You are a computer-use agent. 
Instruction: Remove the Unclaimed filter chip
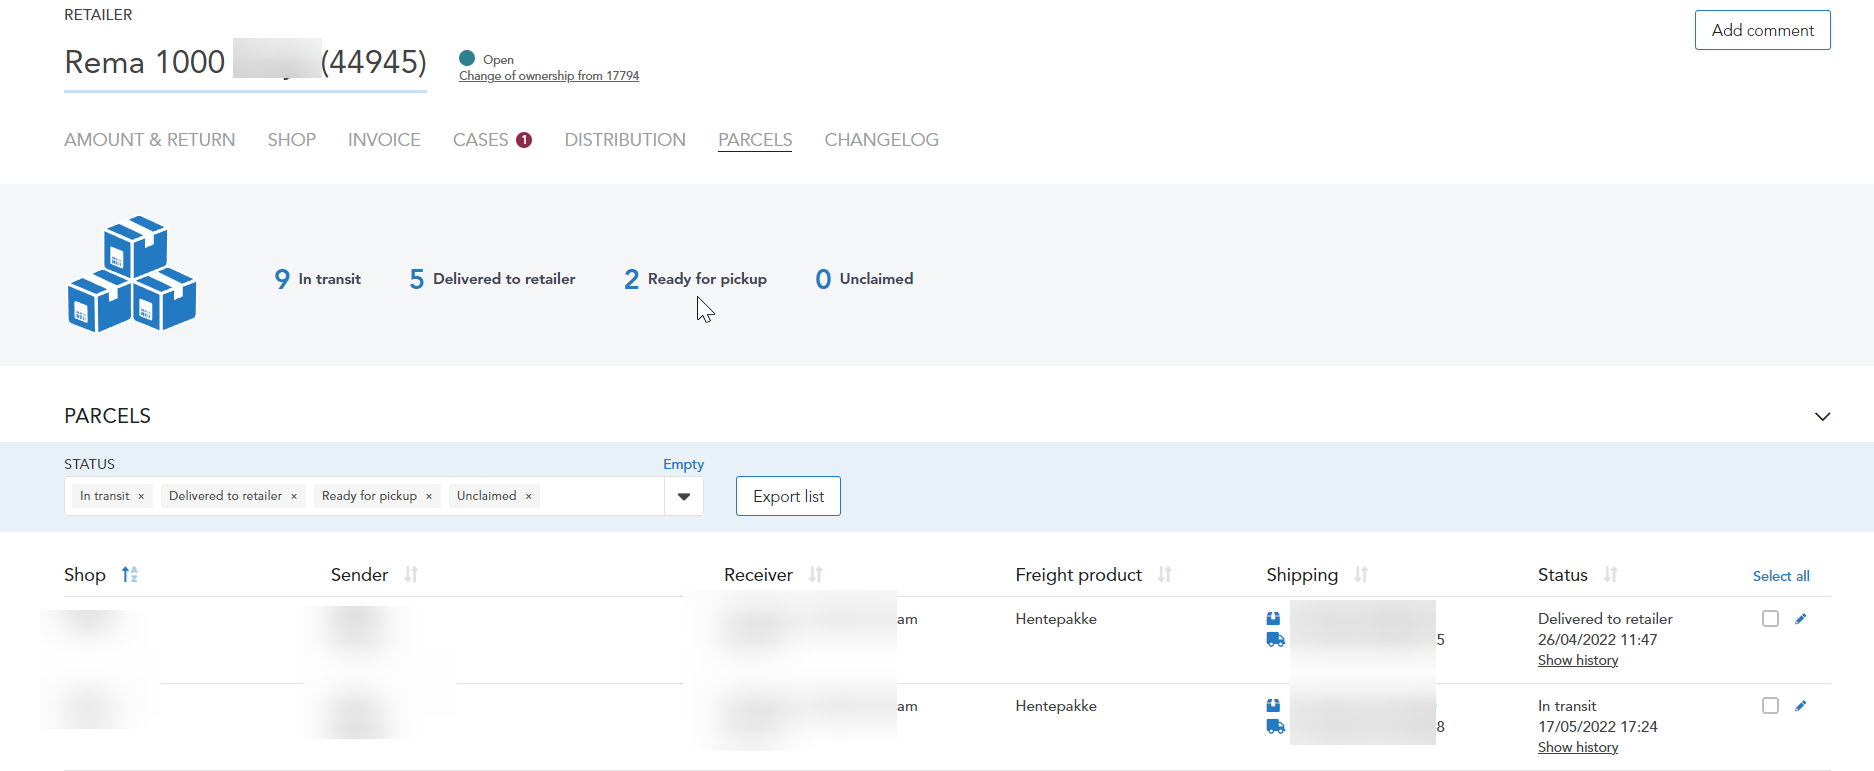tap(528, 496)
